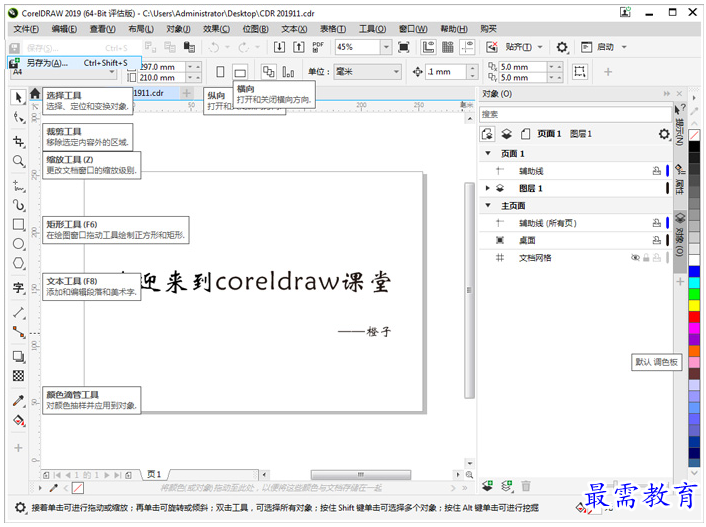The image size is (706, 527).
Task: Open the units 毫米 dropdown
Action: [396, 72]
